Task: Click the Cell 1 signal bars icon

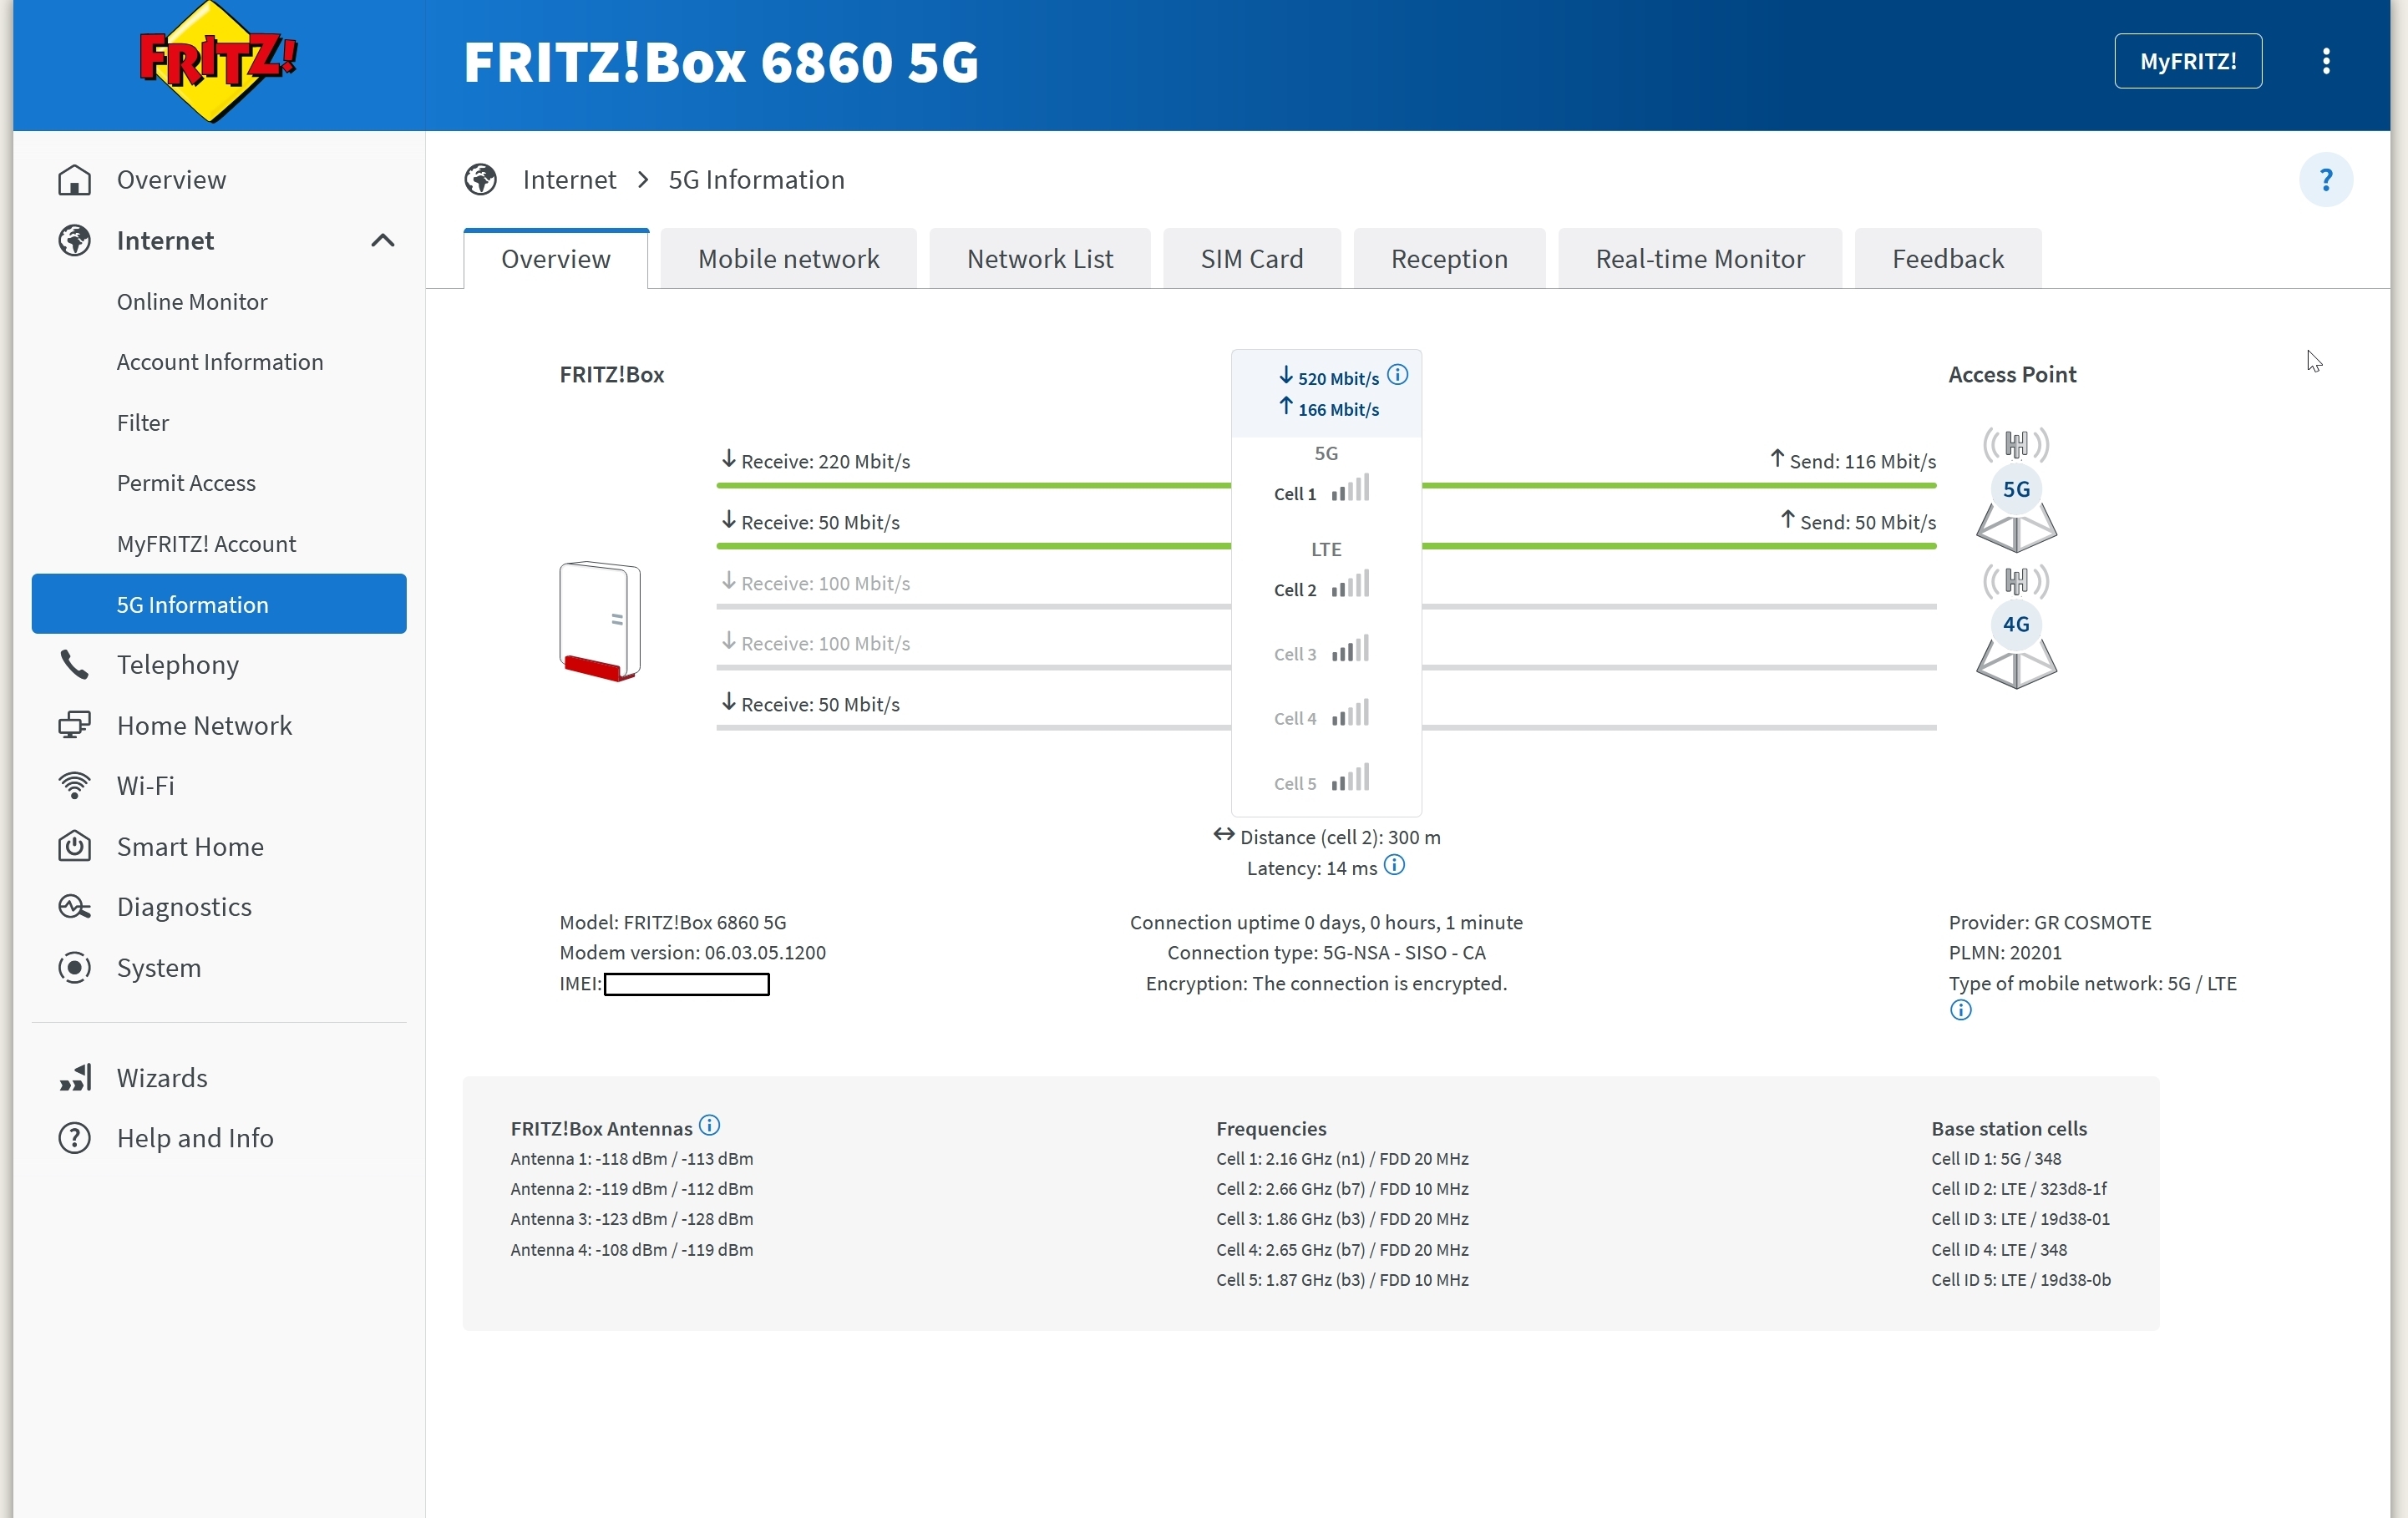Action: [x=1350, y=488]
